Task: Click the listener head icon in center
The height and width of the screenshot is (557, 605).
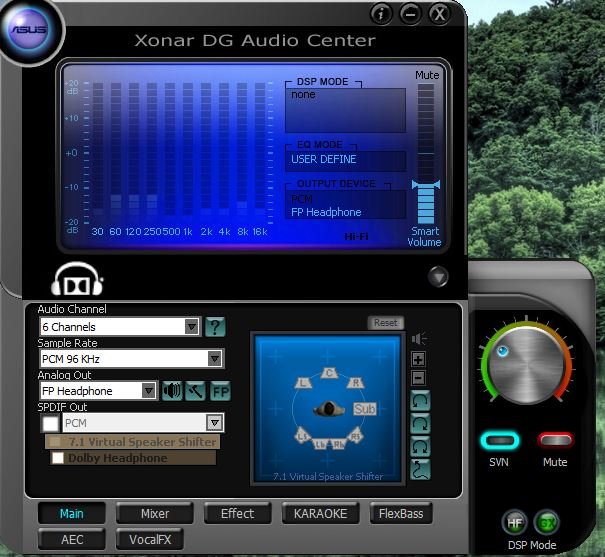Action: point(329,409)
